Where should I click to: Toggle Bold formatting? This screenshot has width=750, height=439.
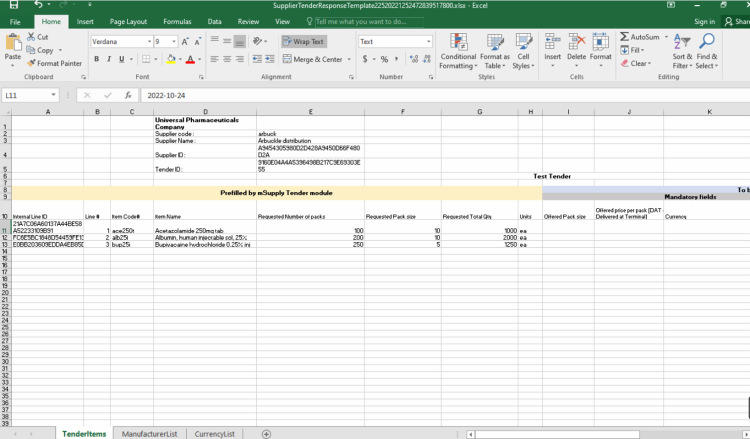[x=96, y=59]
